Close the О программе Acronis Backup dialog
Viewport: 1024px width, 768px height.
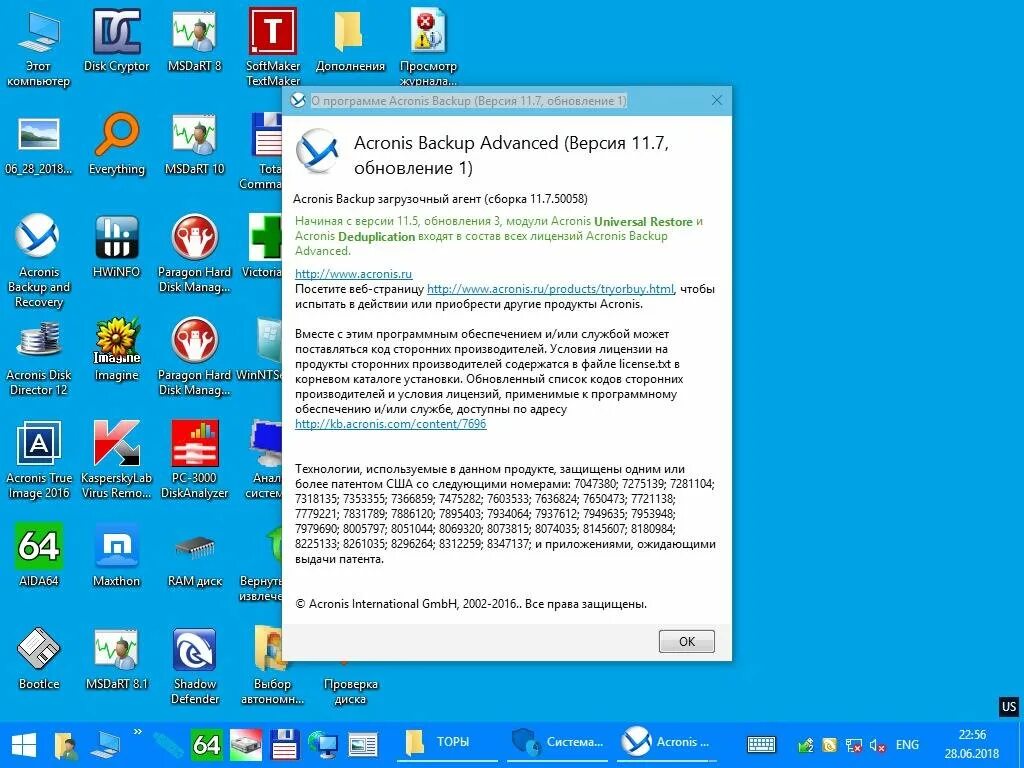coord(716,101)
